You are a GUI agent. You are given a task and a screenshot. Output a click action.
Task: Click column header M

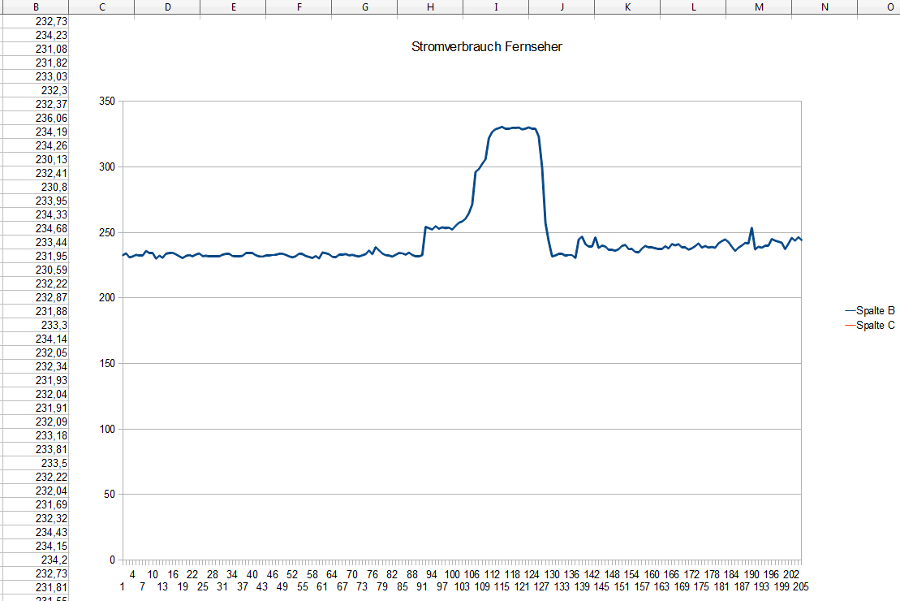pyautogui.click(x=759, y=7)
